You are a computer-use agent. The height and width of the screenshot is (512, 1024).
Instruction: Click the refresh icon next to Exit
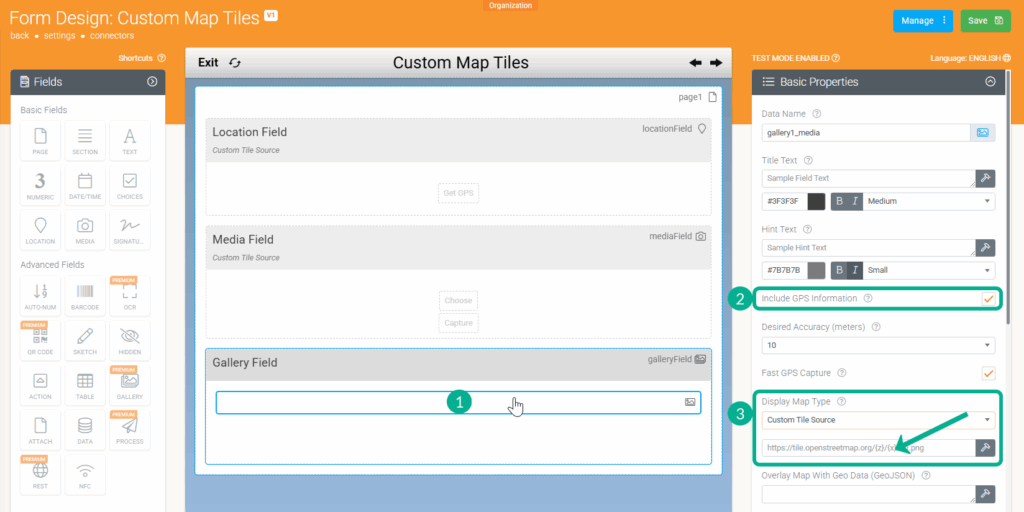tap(235, 63)
